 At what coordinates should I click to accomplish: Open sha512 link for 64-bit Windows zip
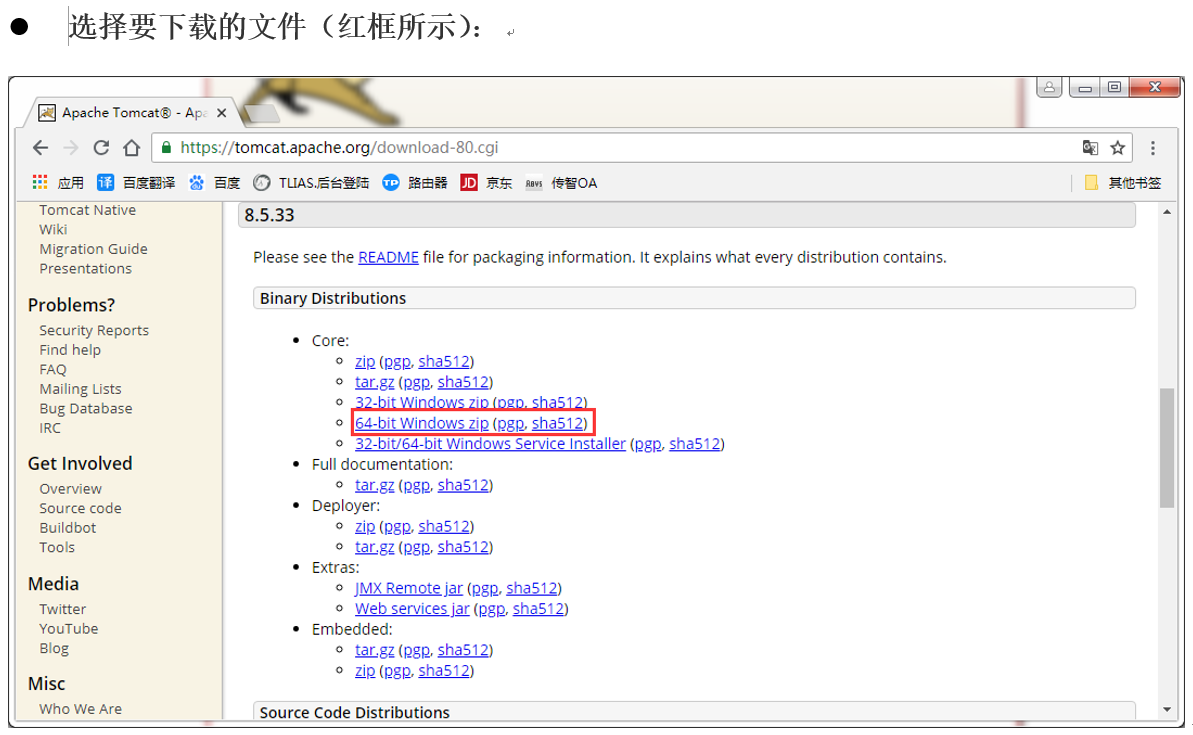click(558, 423)
